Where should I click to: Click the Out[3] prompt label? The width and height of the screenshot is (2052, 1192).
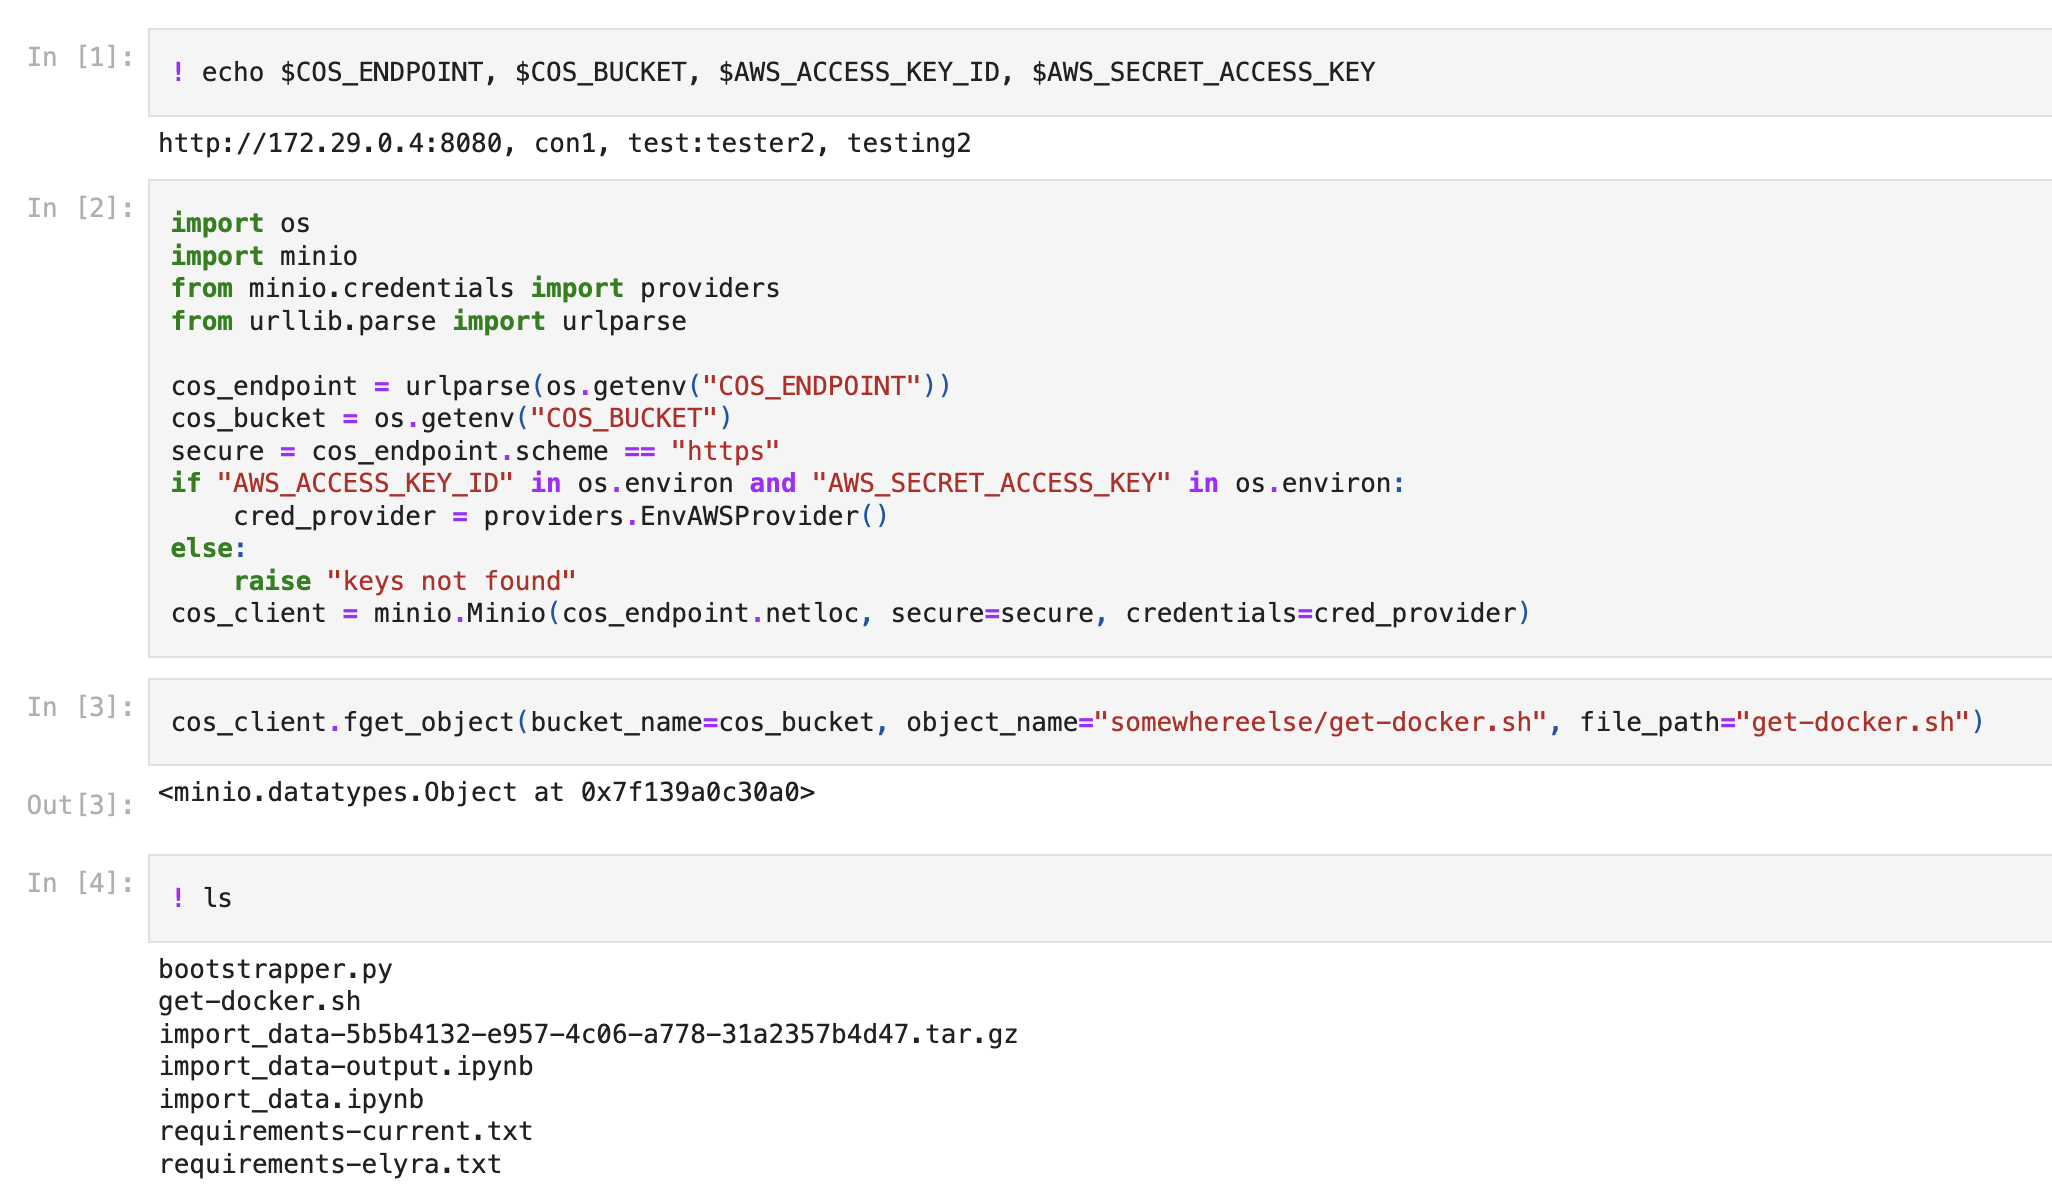pos(80,805)
